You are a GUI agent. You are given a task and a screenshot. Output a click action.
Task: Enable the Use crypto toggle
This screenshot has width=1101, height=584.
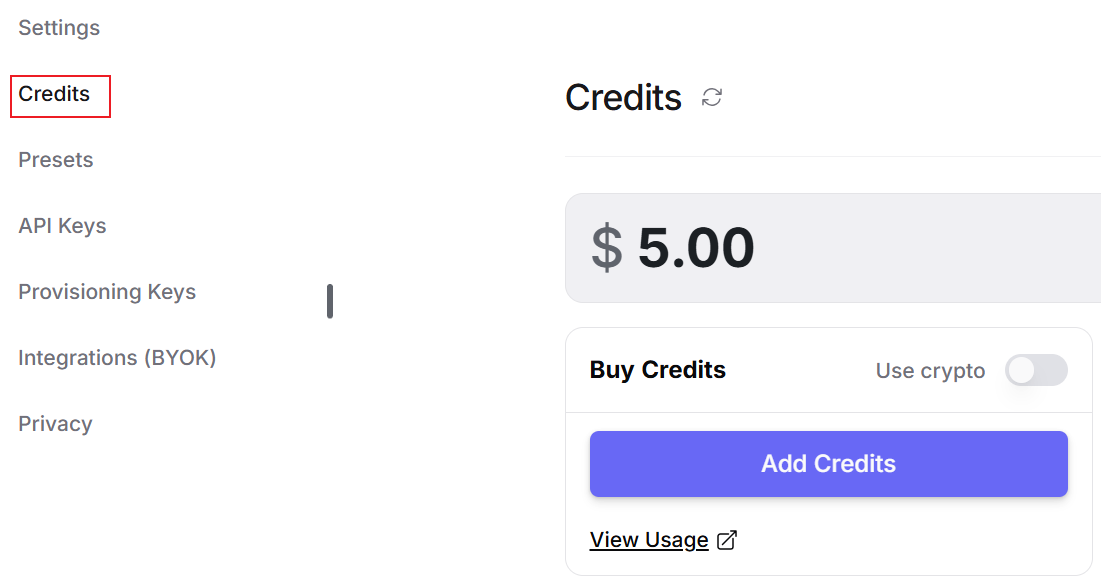pos(1036,370)
